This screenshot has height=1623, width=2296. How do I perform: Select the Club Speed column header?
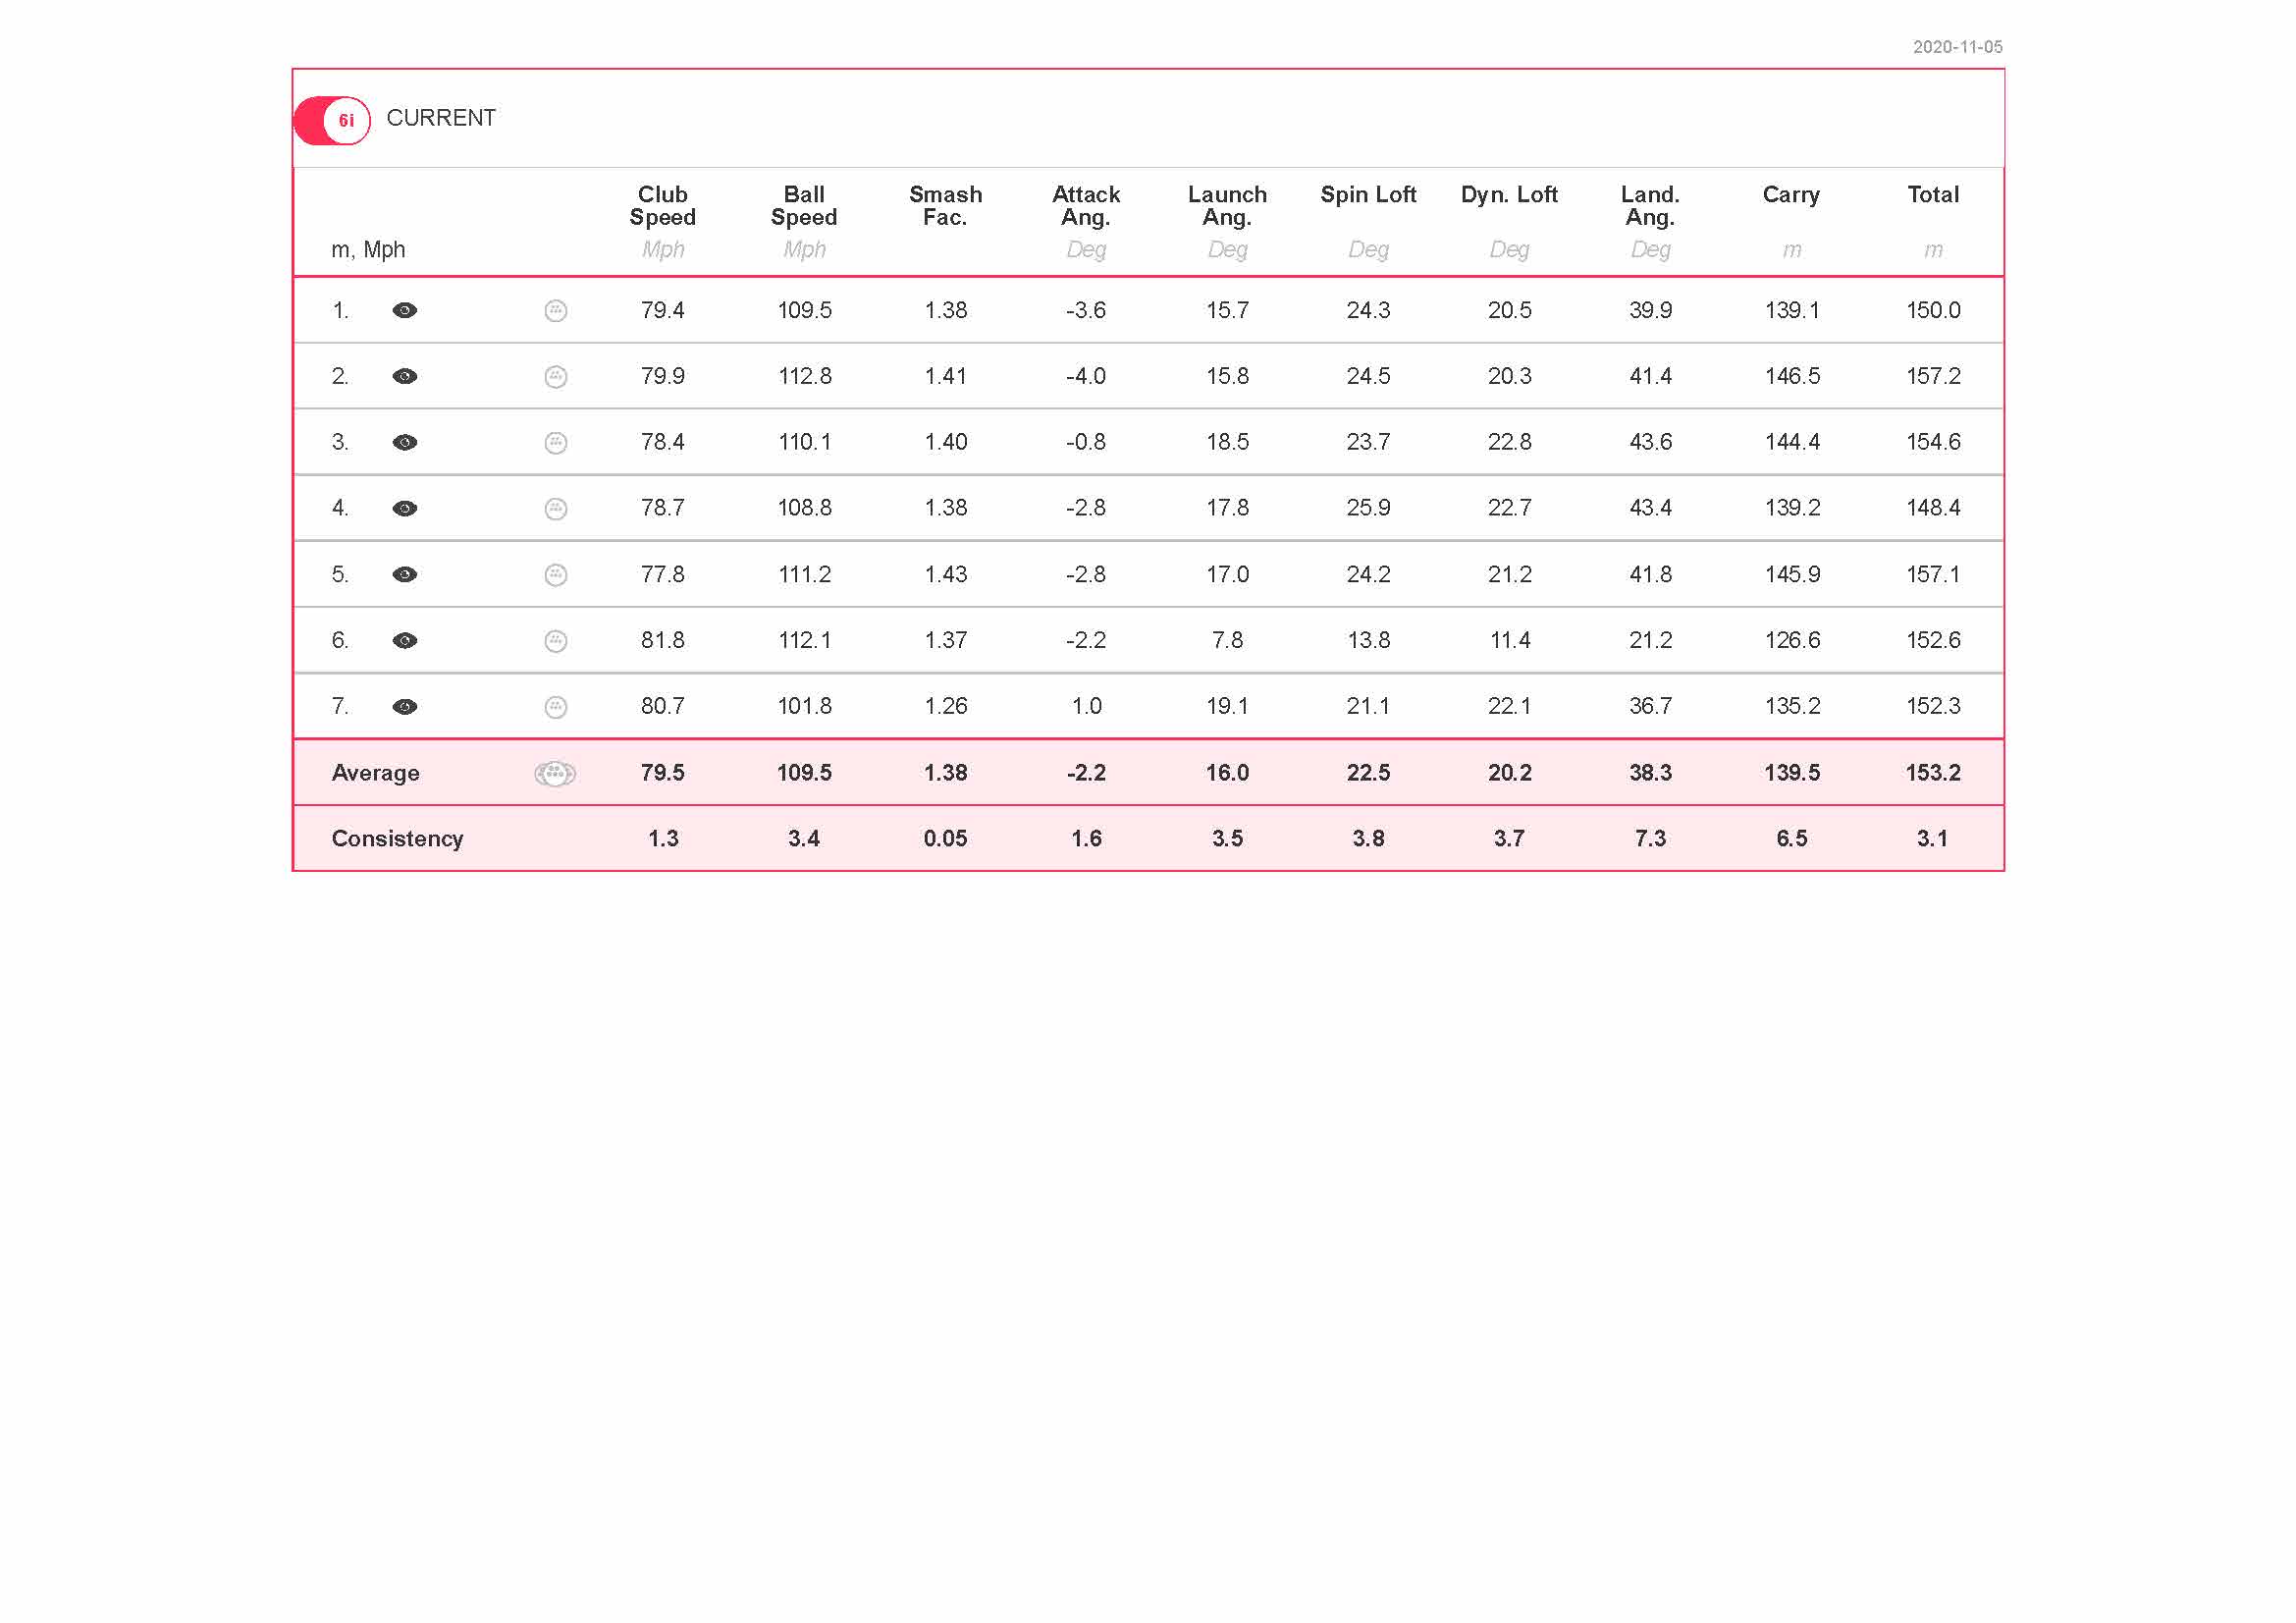pyautogui.click(x=662, y=205)
